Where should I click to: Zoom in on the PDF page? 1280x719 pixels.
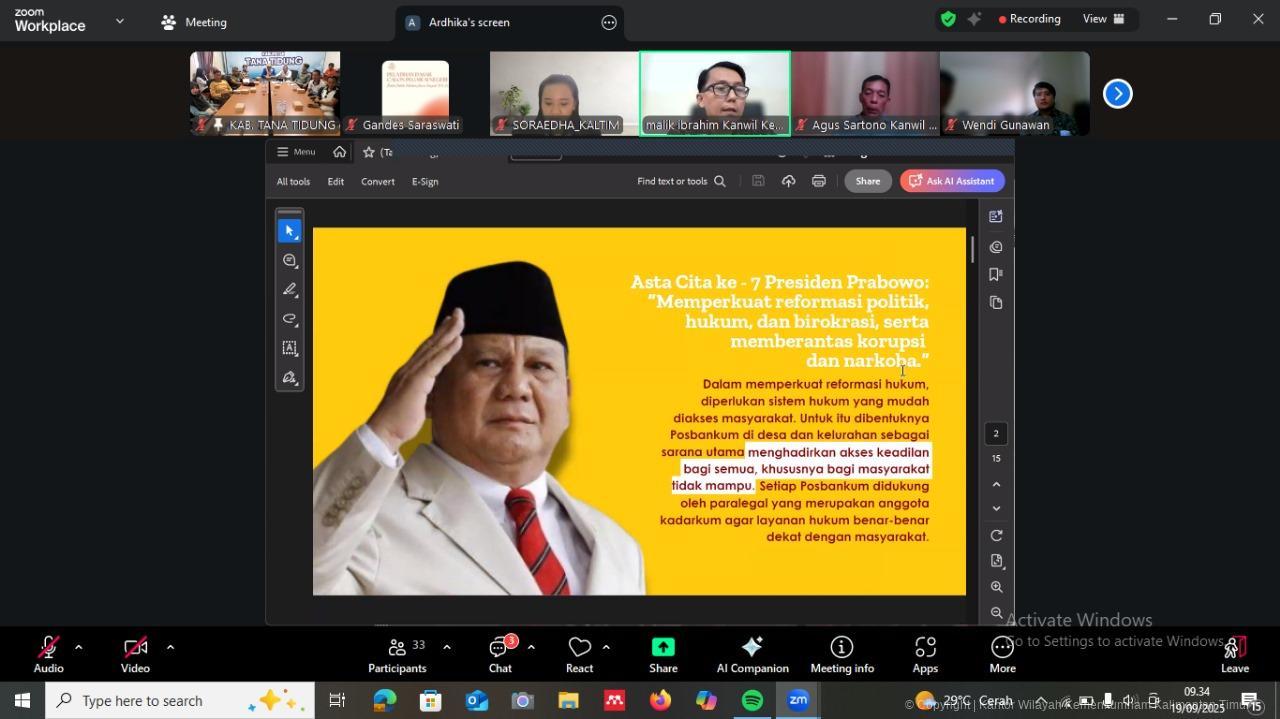(x=996, y=587)
